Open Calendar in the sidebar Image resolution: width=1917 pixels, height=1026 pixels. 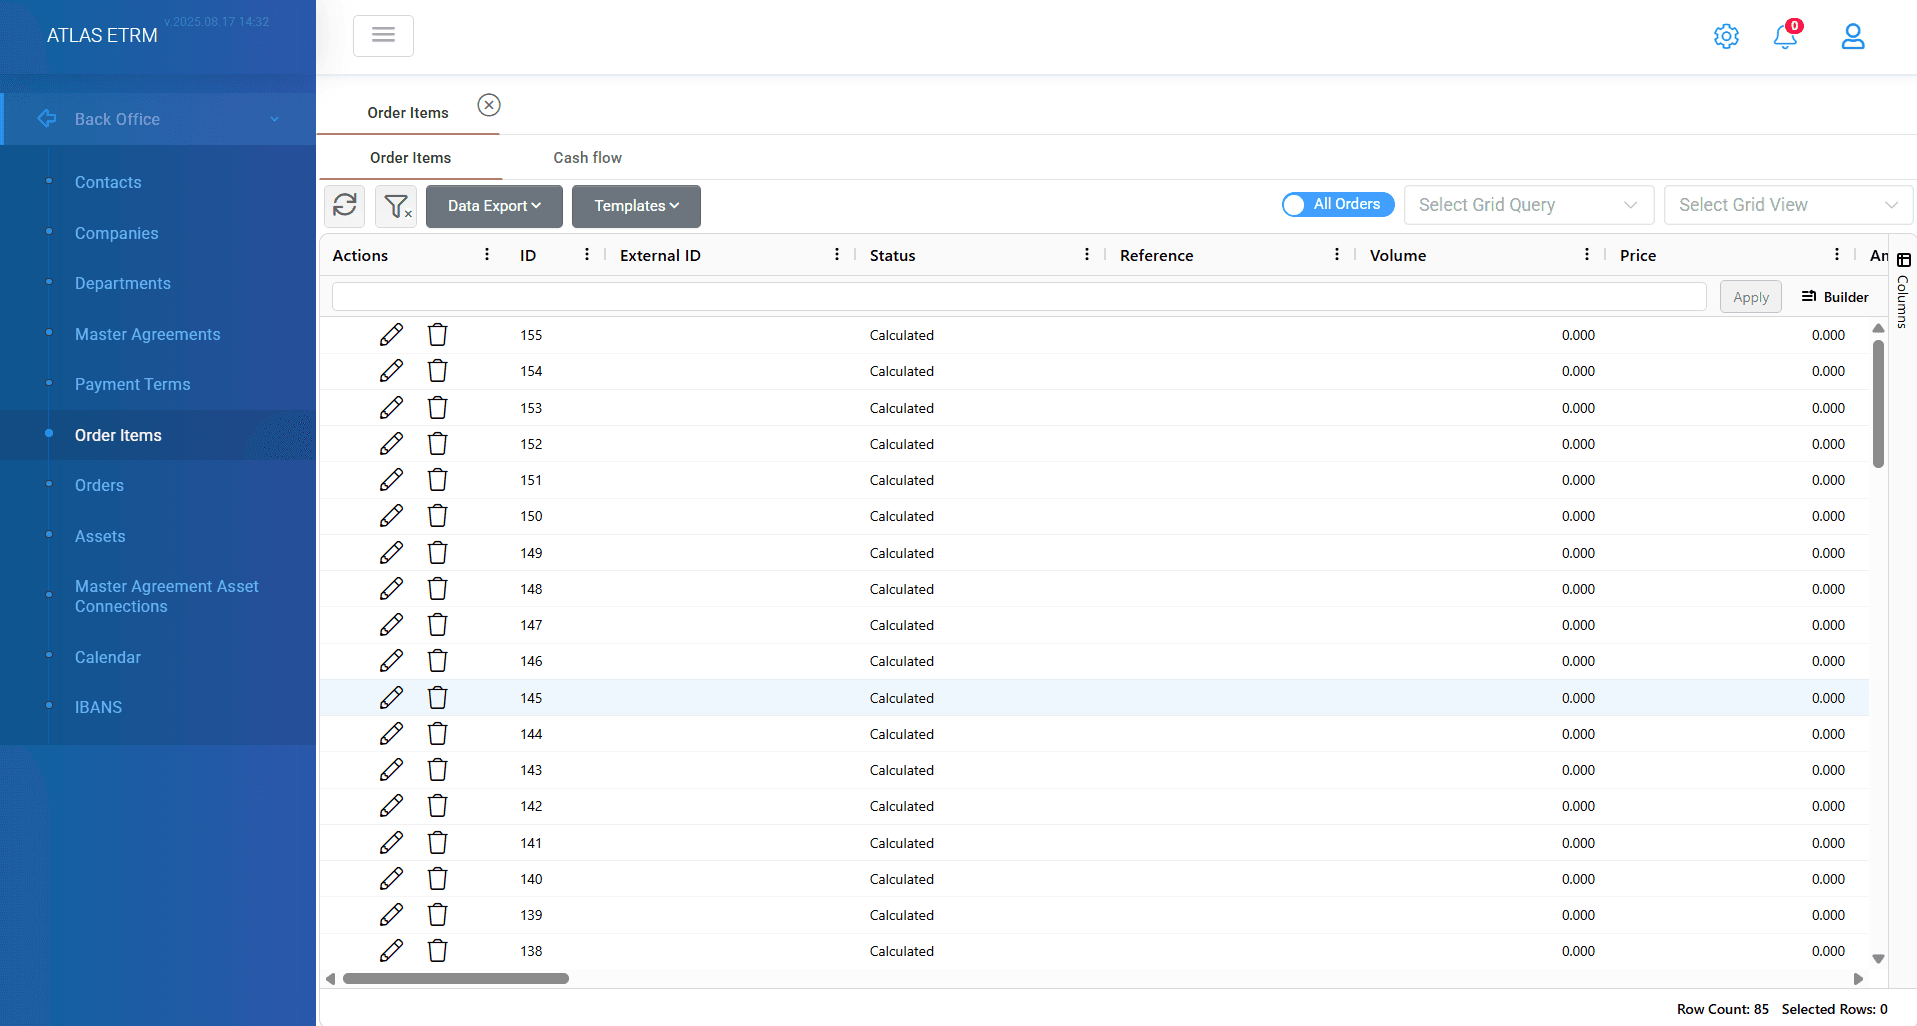click(x=108, y=657)
